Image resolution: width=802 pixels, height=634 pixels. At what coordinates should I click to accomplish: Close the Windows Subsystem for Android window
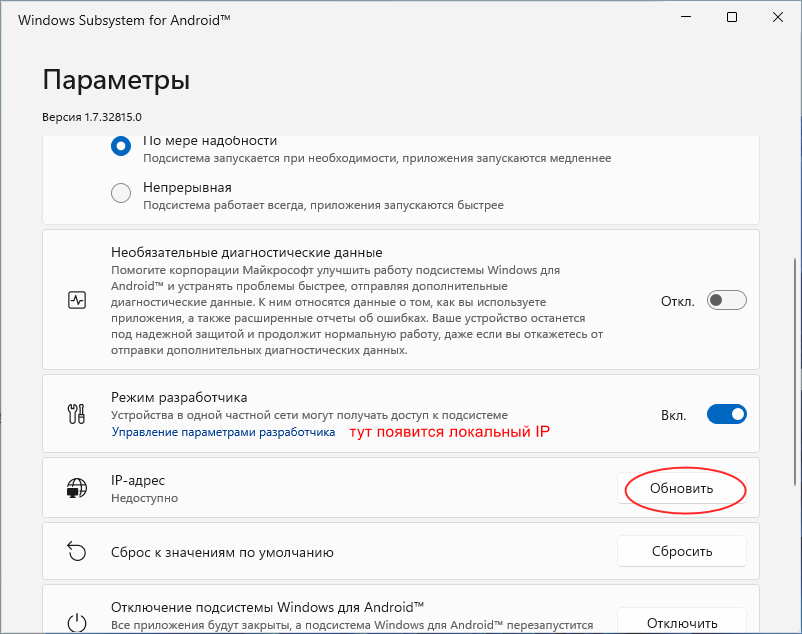point(778,17)
